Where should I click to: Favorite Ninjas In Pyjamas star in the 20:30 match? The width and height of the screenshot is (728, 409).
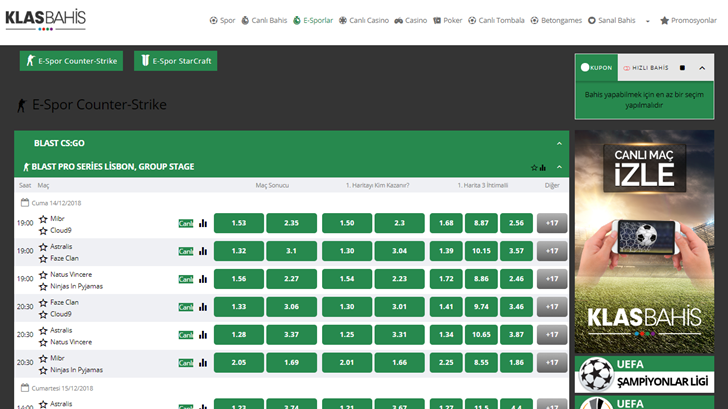(43, 370)
